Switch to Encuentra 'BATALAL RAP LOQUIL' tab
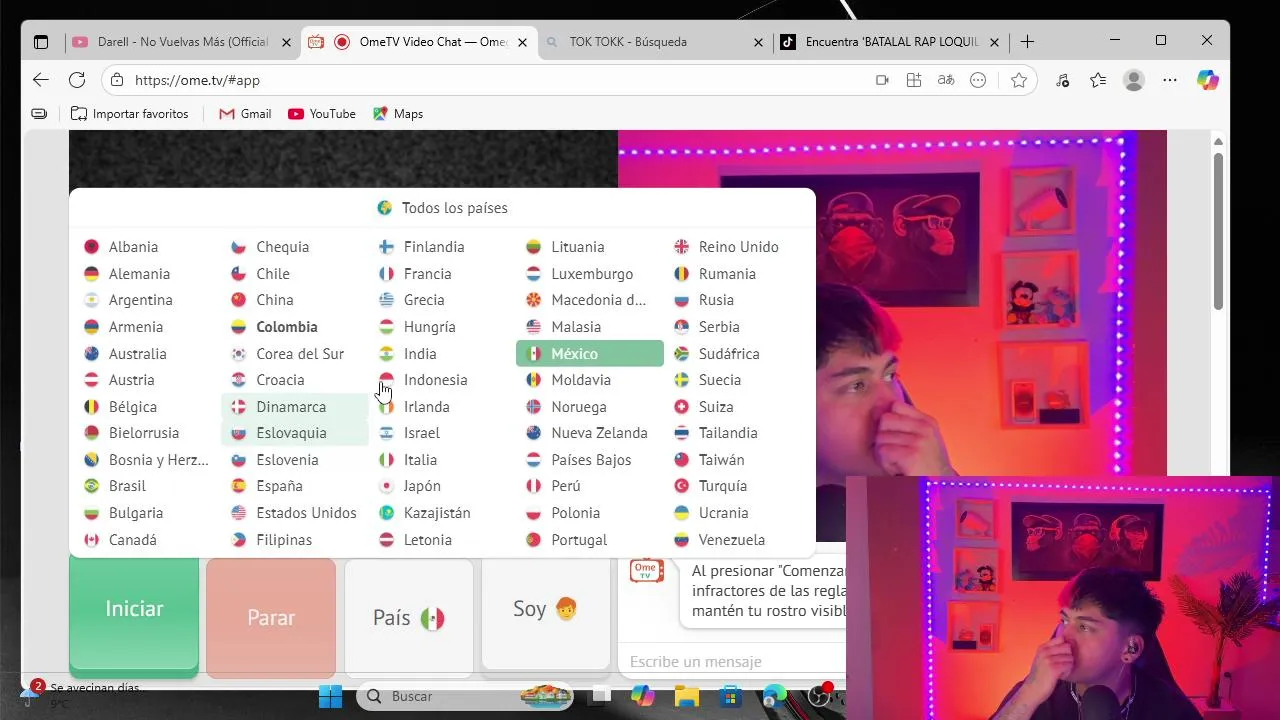Viewport: 1280px width, 720px height. click(x=889, y=42)
